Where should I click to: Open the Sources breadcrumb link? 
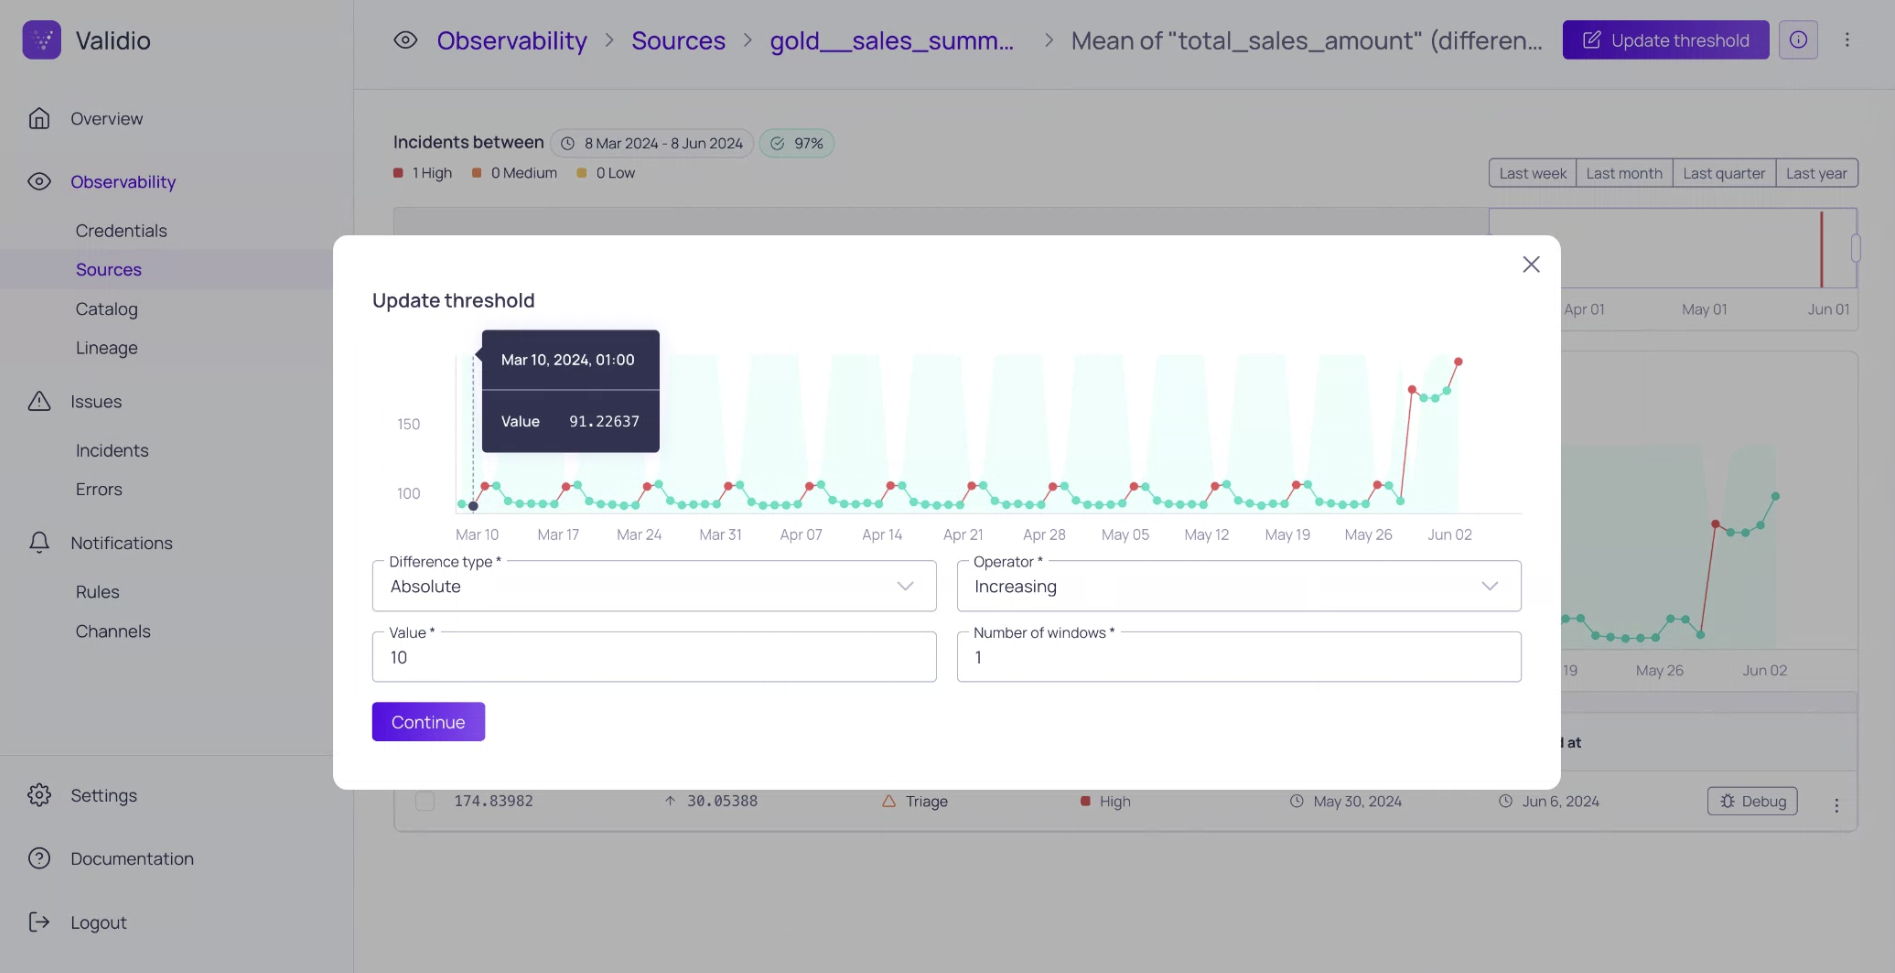click(678, 41)
